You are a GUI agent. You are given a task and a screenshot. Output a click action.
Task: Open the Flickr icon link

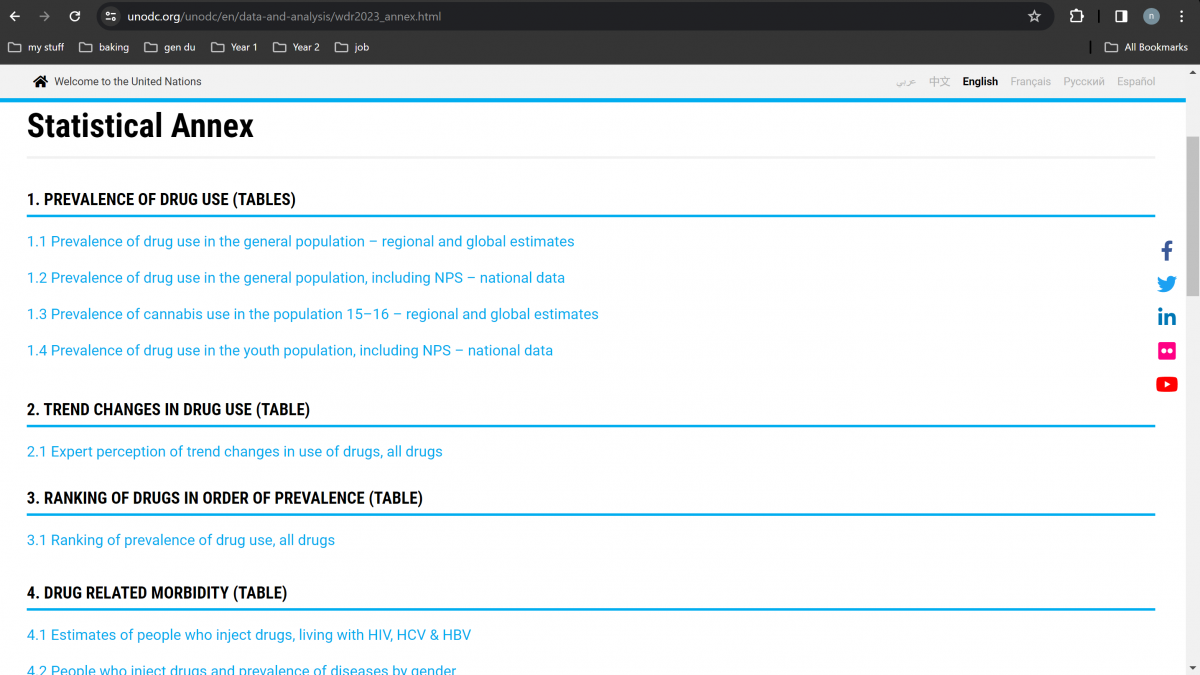point(1167,351)
